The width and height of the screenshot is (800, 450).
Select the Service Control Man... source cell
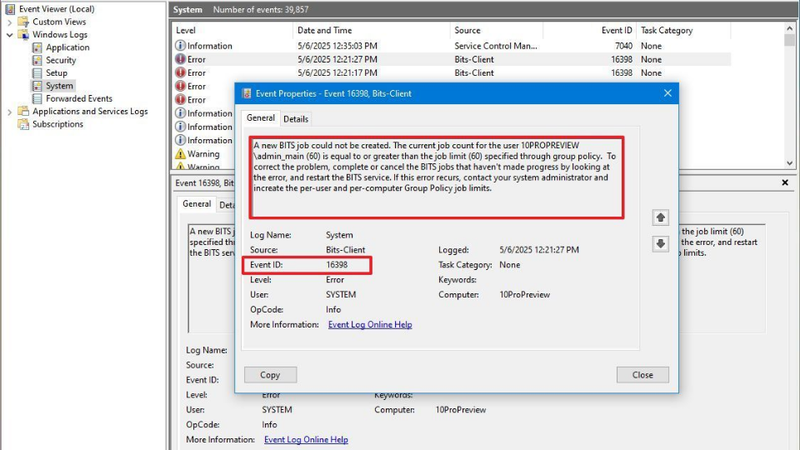click(495, 45)
